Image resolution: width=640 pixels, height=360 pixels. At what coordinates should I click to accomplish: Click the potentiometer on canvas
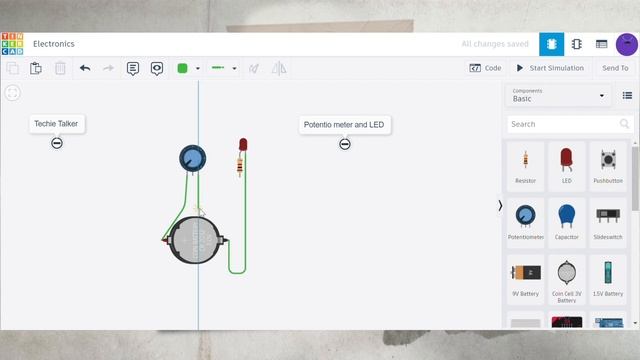[193, 159]
